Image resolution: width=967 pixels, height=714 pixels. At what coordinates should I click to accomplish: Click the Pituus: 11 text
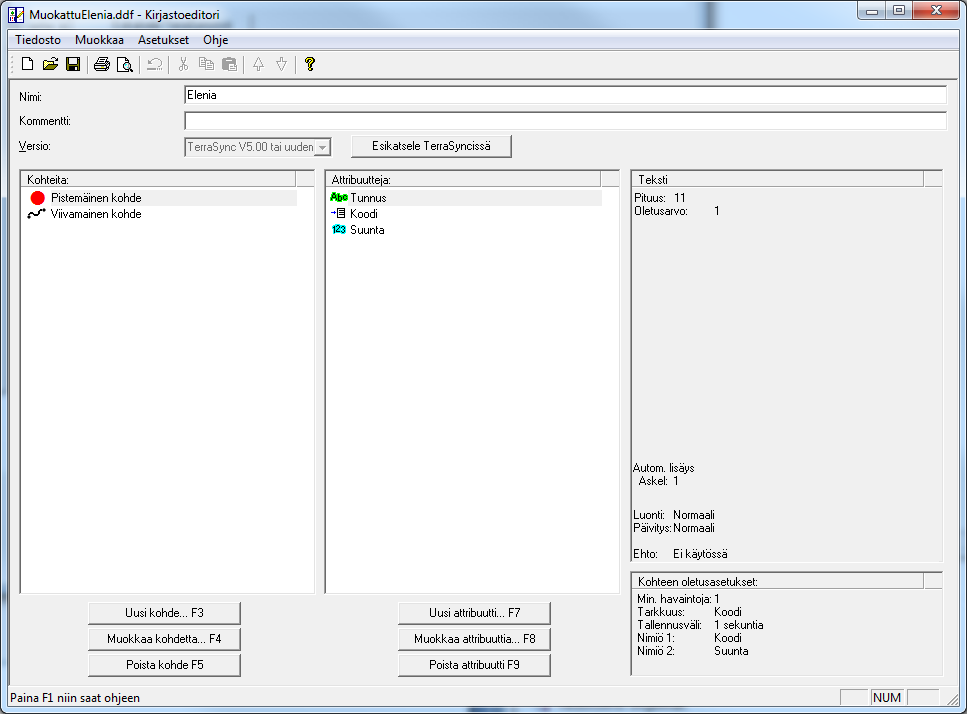point(660,198)
